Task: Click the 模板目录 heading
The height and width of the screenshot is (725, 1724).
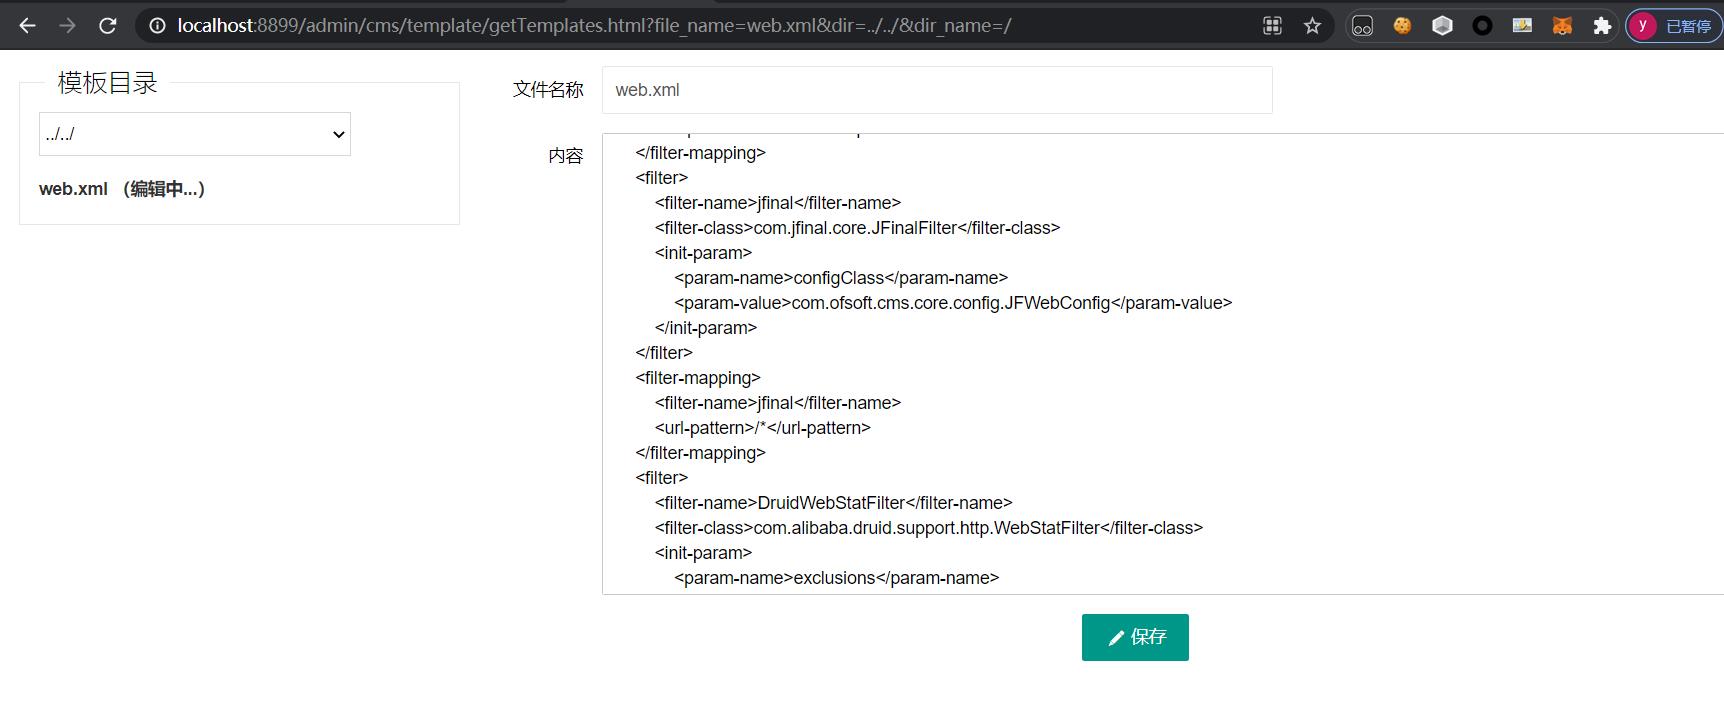Action: [x=108, y=83]
